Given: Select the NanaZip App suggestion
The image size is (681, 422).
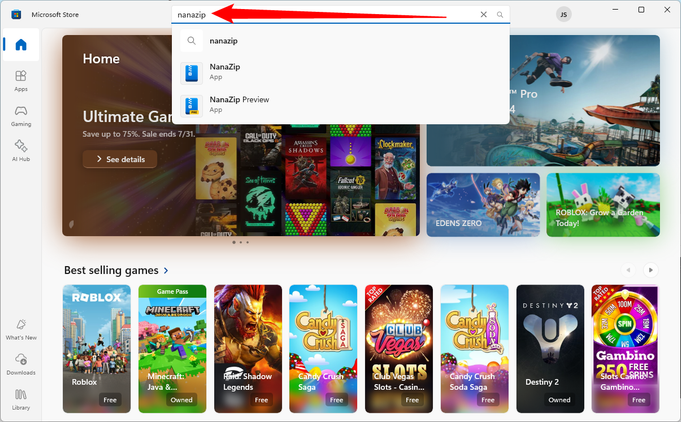Looking at the screenshot, I should (341, 72).
